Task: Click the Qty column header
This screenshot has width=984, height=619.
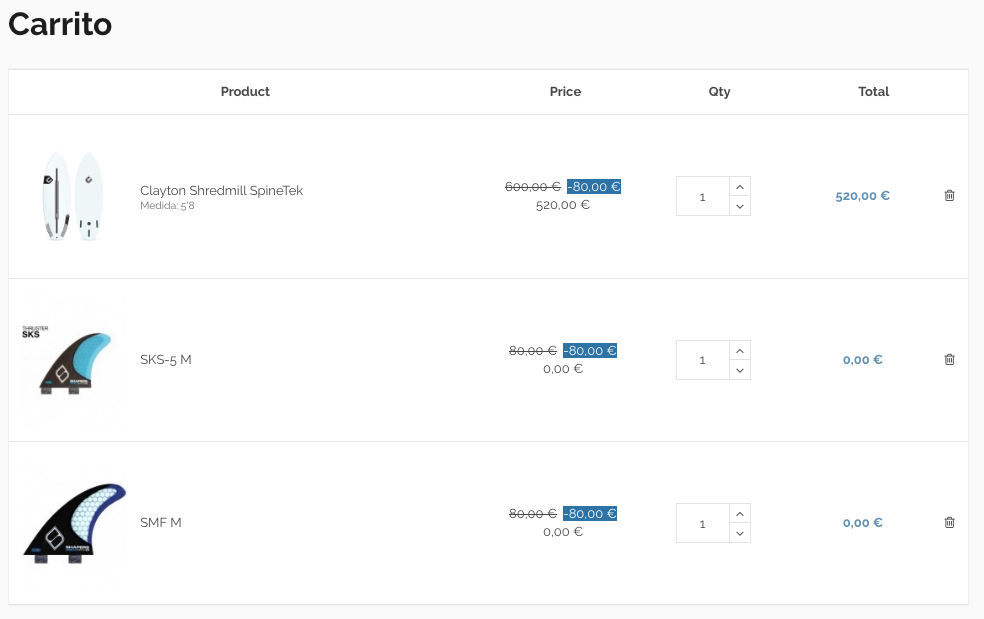Action: tap(720, 92)
